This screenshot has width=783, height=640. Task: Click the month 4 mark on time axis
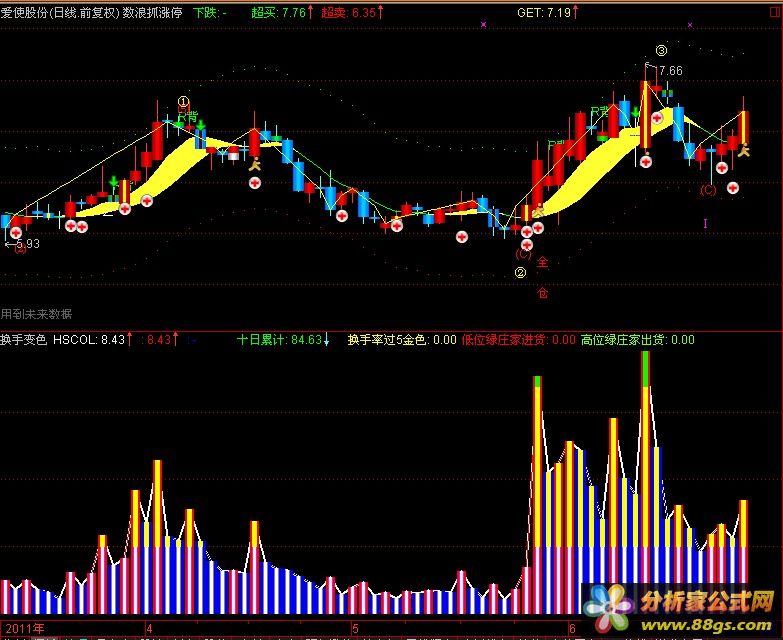(x=149, y=629)
